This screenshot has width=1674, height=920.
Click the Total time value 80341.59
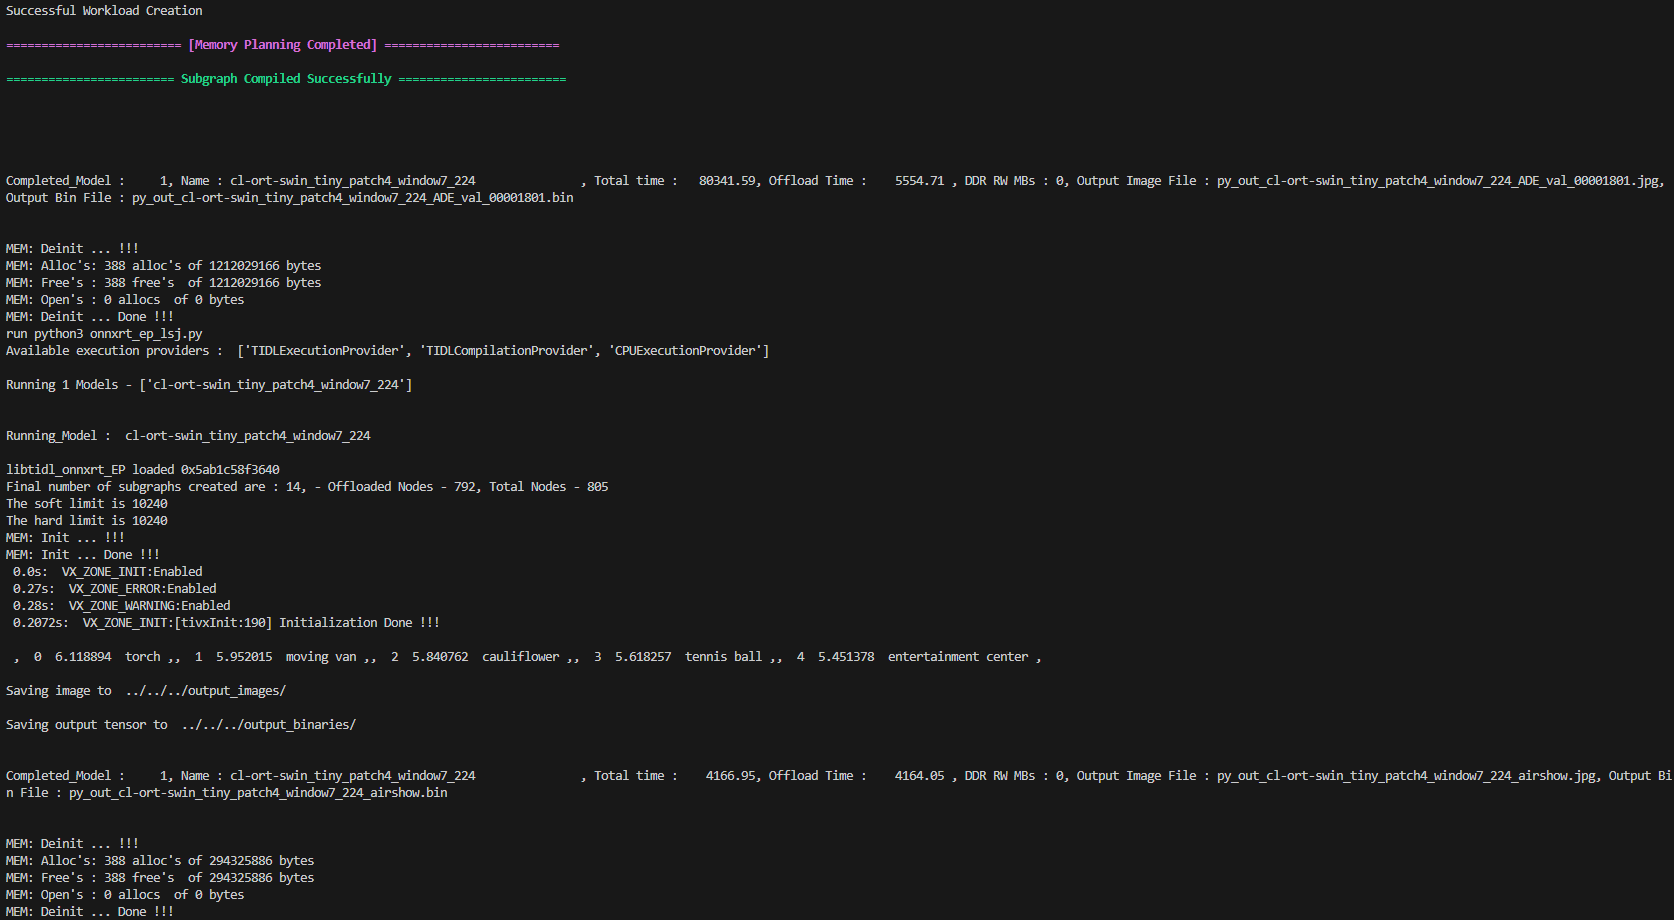click(x=728, y=181)
